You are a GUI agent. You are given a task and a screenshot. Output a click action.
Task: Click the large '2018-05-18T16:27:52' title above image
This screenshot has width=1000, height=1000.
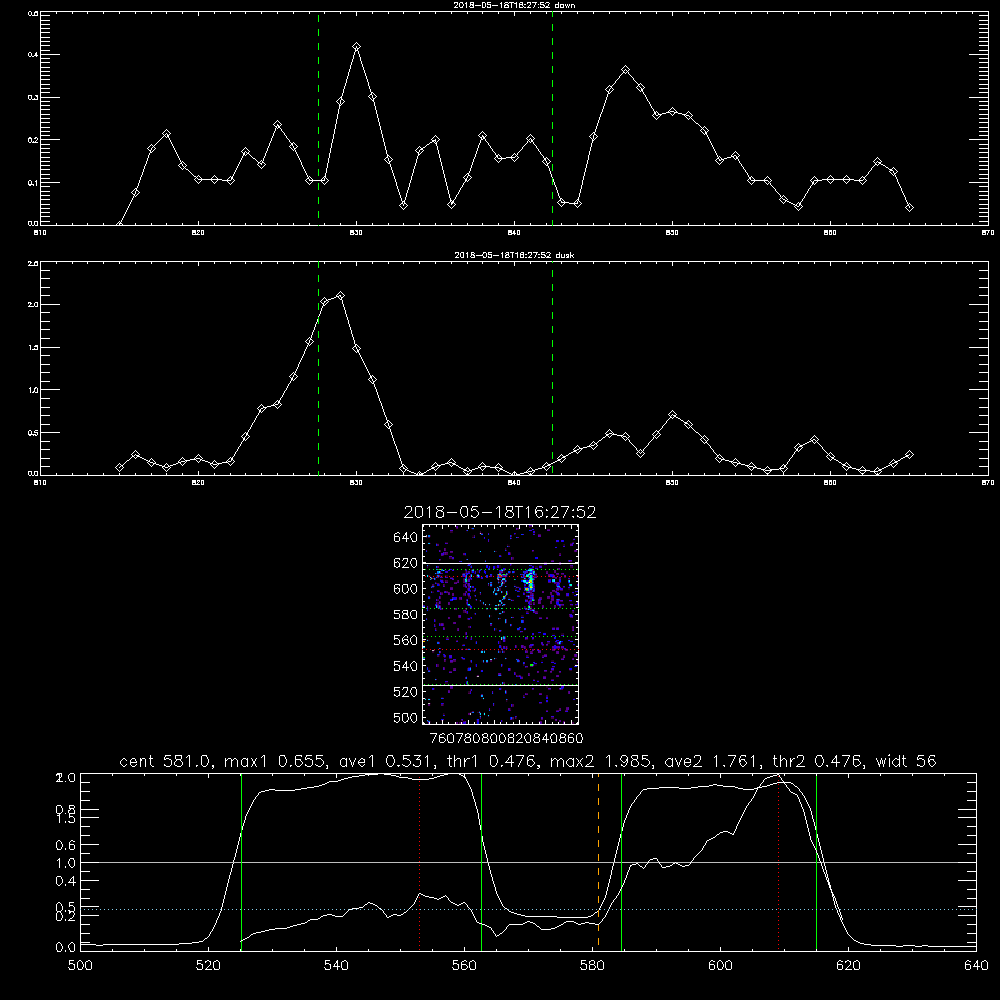(500, 512)
